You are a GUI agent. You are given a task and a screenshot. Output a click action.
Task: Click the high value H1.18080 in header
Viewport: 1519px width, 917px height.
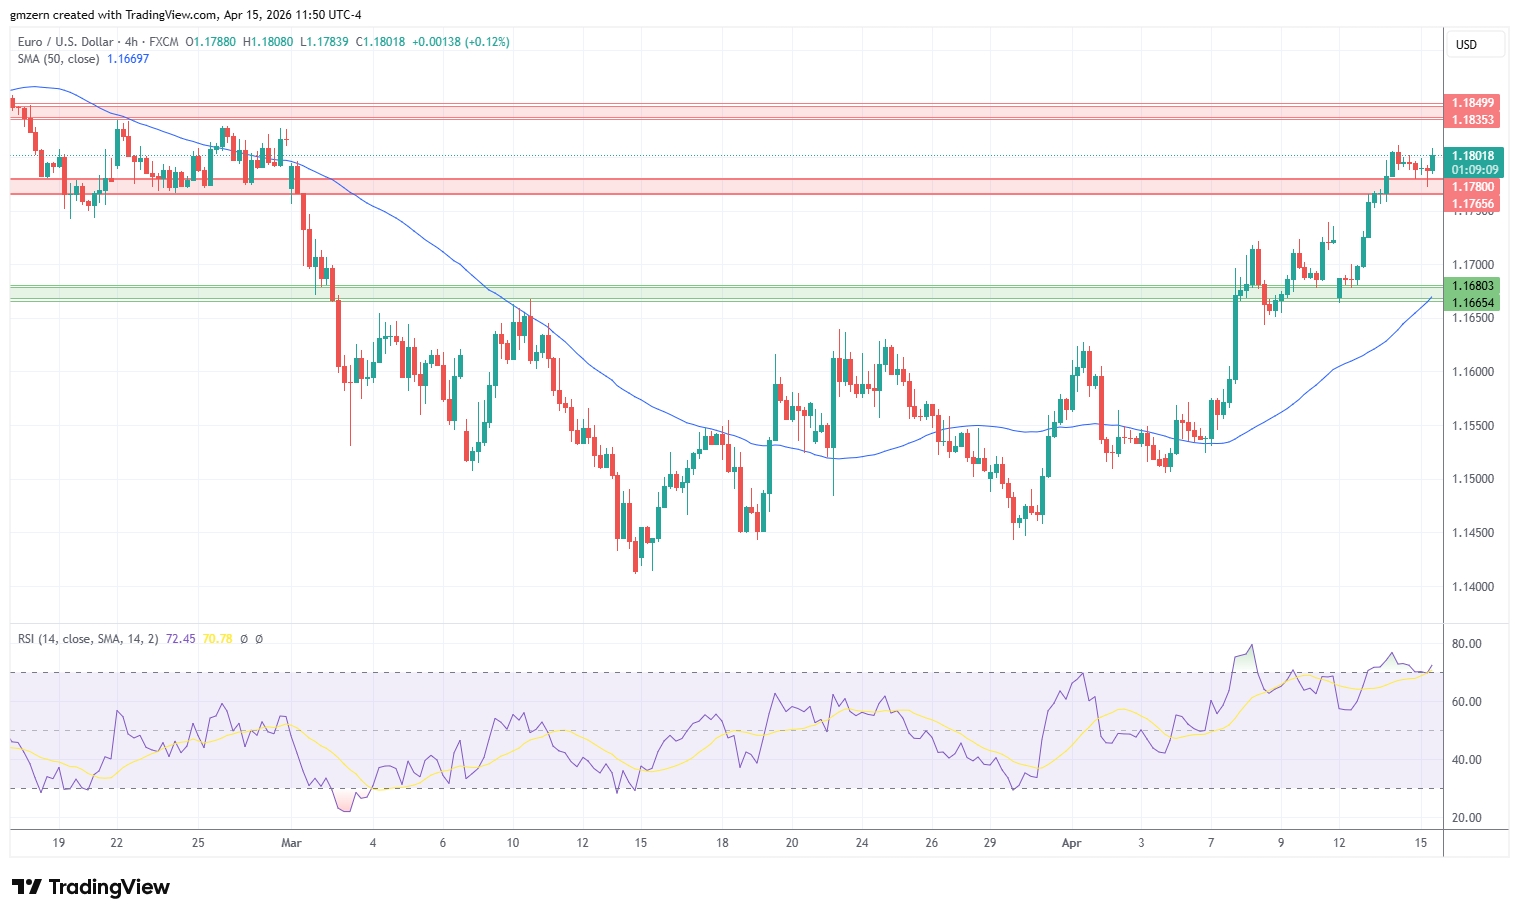coord(268,42)
